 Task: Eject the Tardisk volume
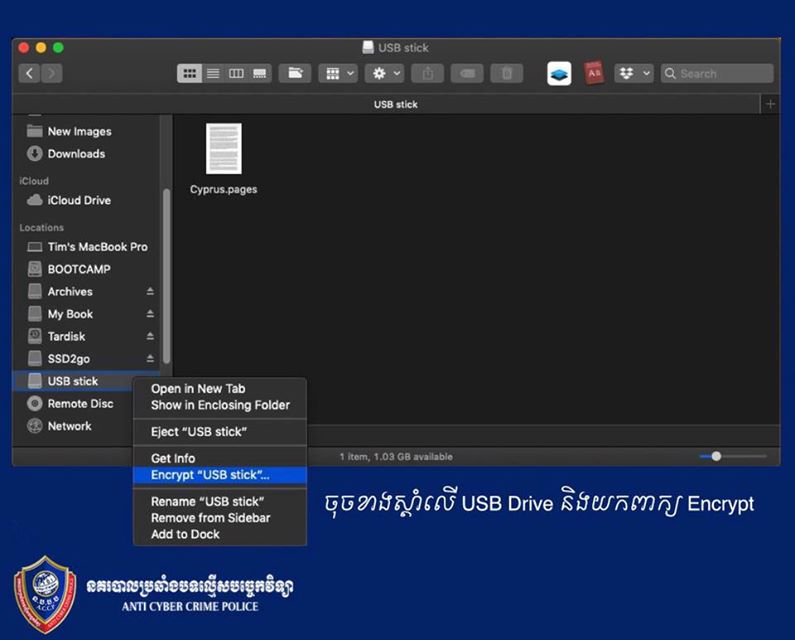click(150, 336)
